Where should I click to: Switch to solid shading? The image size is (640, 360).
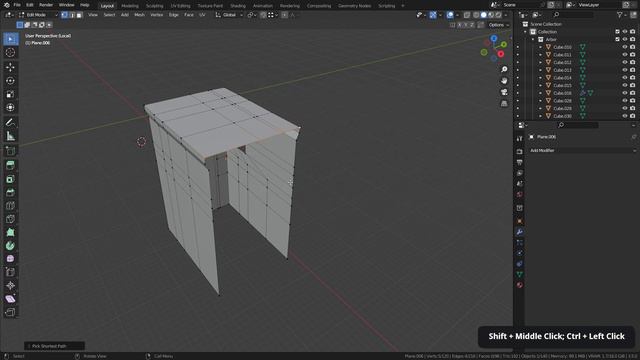point(484,15)
